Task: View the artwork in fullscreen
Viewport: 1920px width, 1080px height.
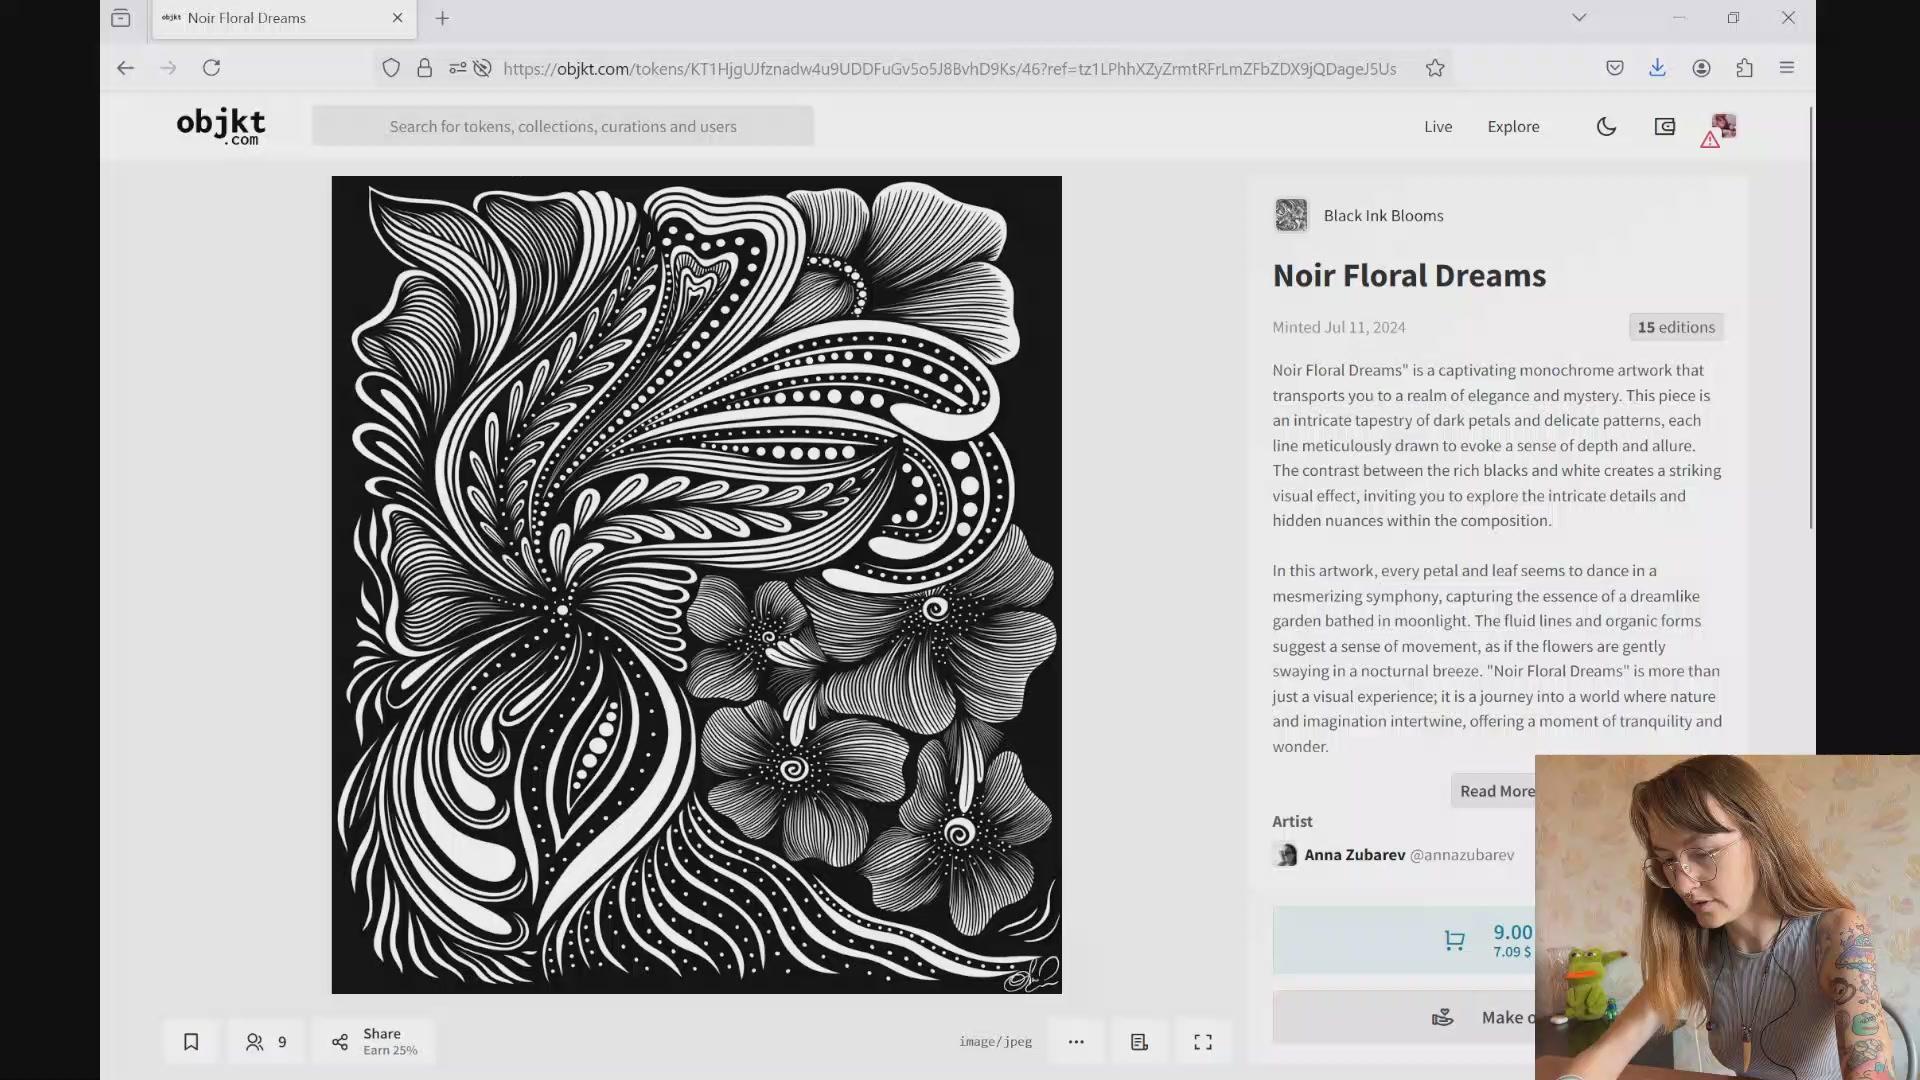Action: click(x=1203, y=1042)
